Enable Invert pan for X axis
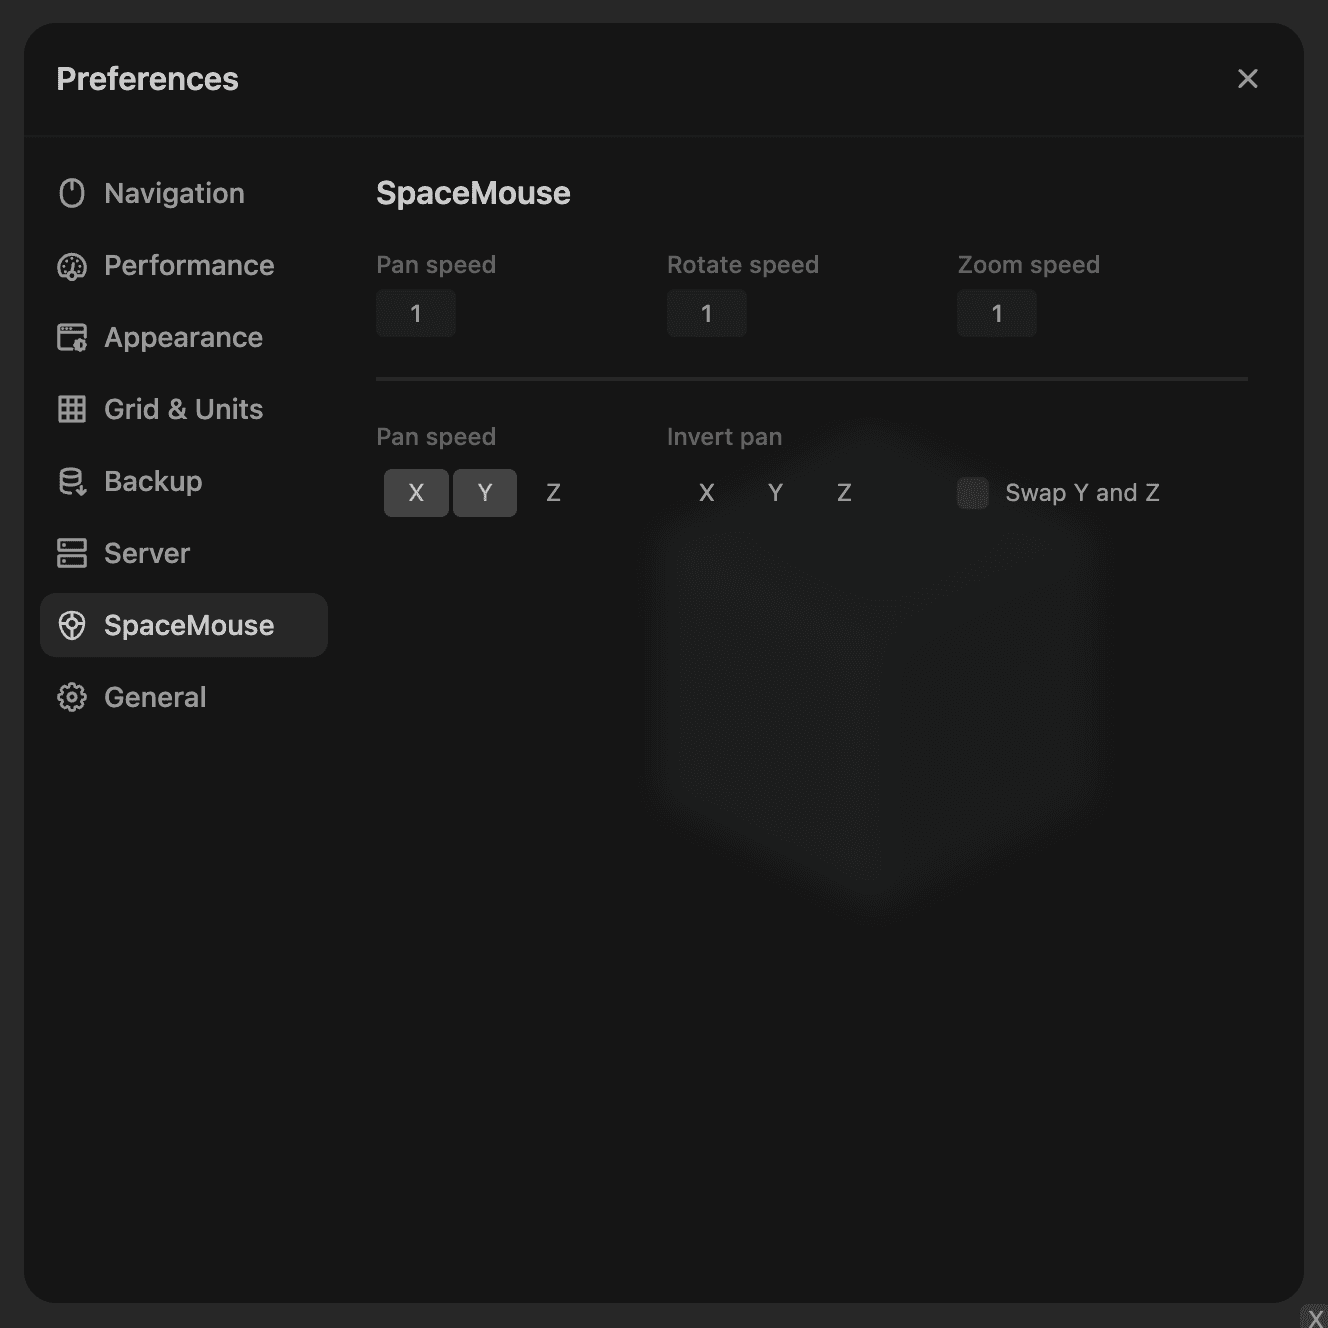1328x1328 pixels. point(707,493)
